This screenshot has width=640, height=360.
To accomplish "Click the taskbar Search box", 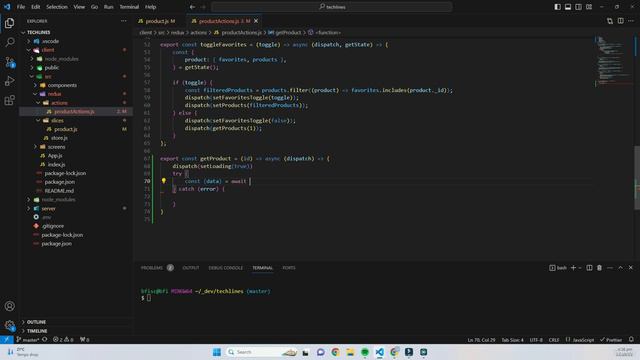I will pos(262,352).
